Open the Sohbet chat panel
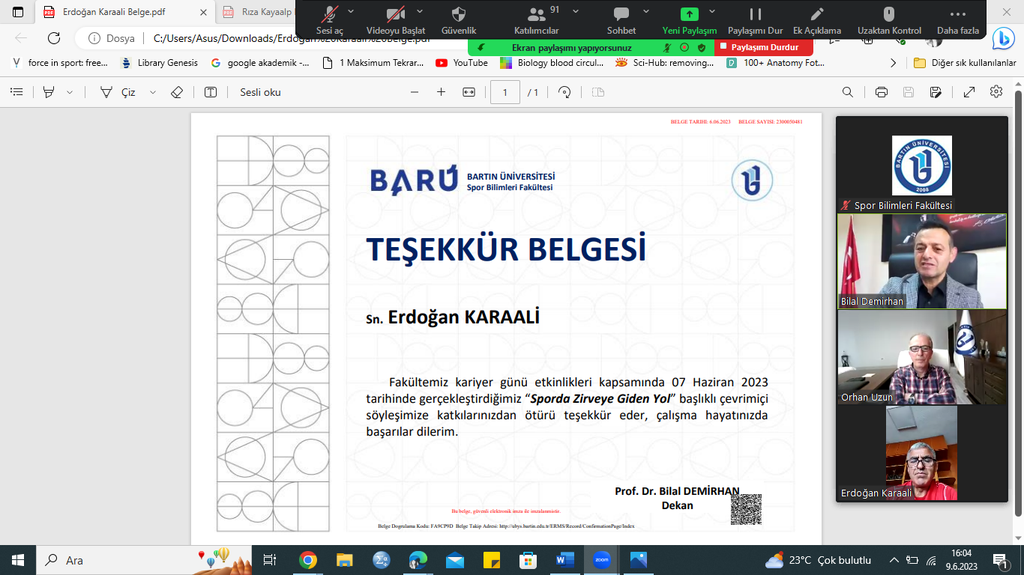 point(621,15)
